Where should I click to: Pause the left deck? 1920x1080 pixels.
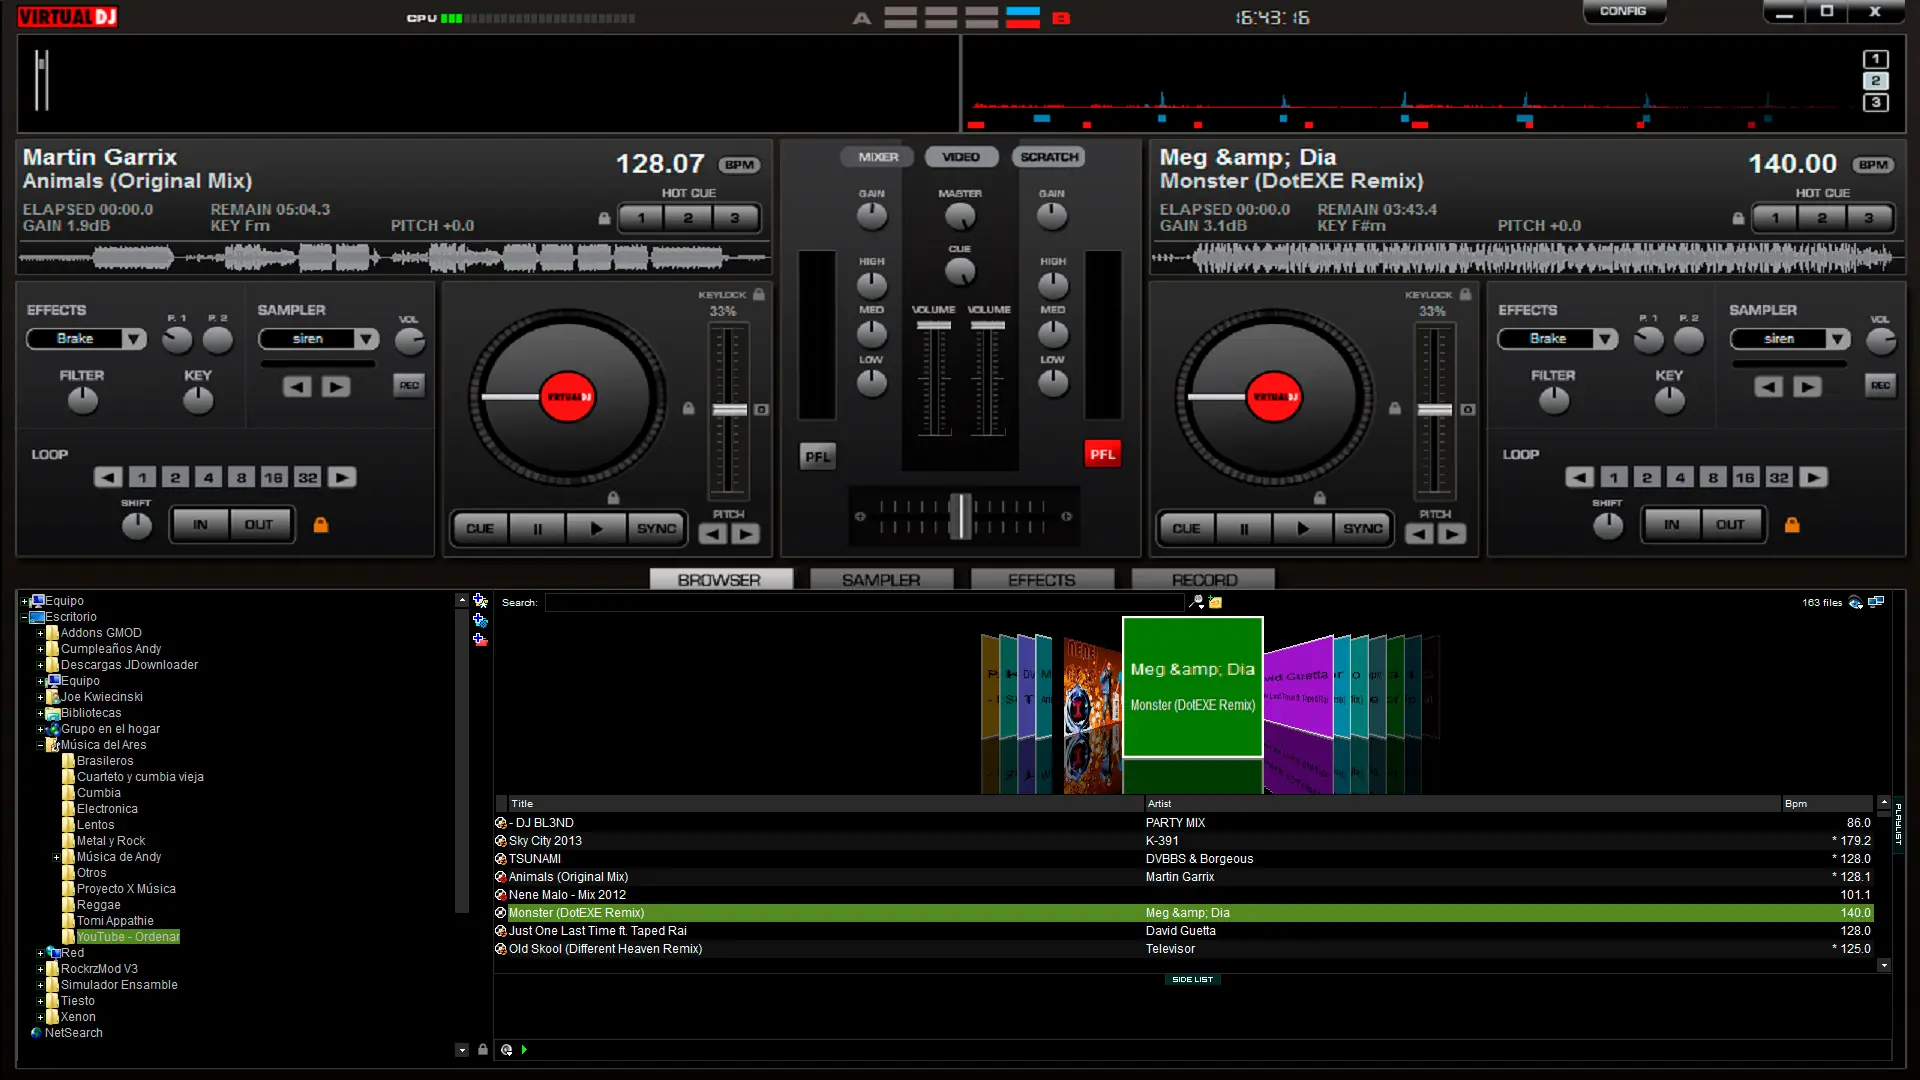(538, 528)
